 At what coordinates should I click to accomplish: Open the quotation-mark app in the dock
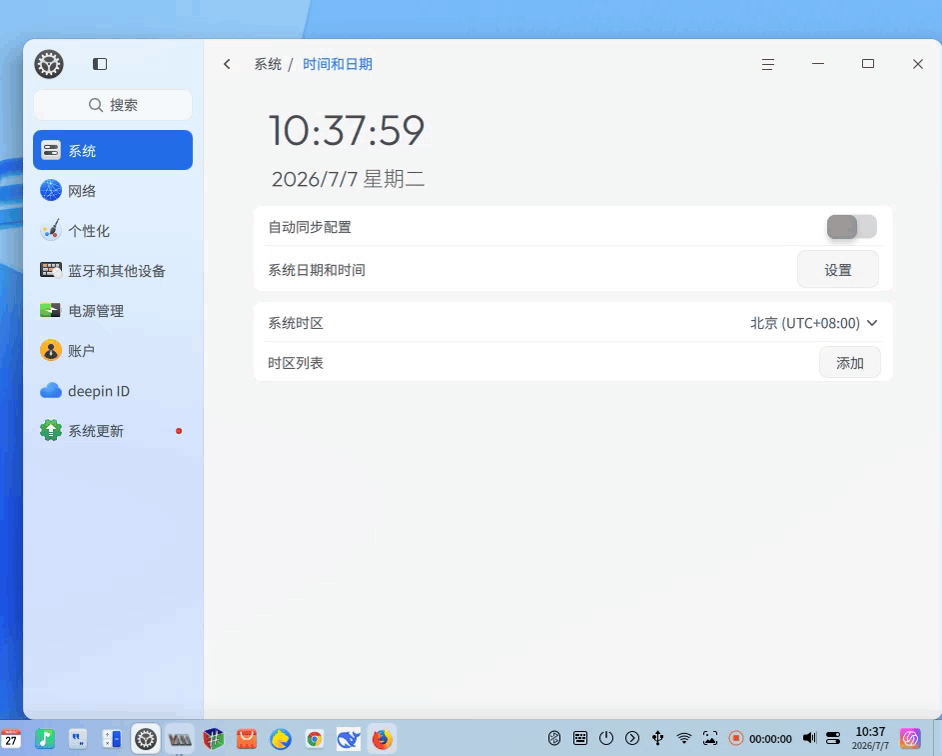pyautogui.click(x=78, y=739)
